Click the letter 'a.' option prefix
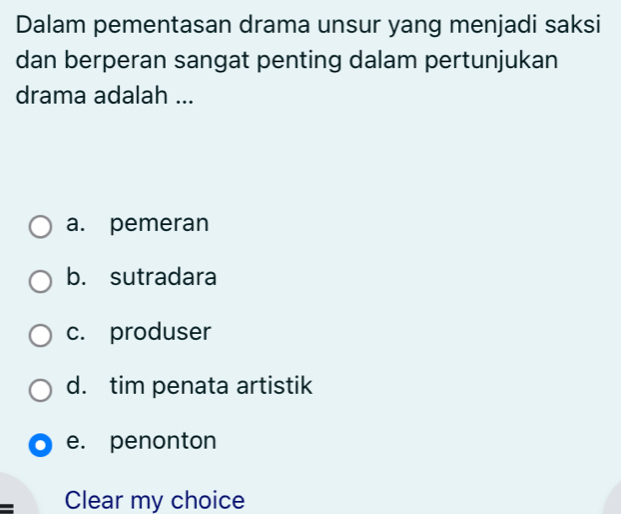Screen dimensions: 621x514 click(x=77, y=223)
